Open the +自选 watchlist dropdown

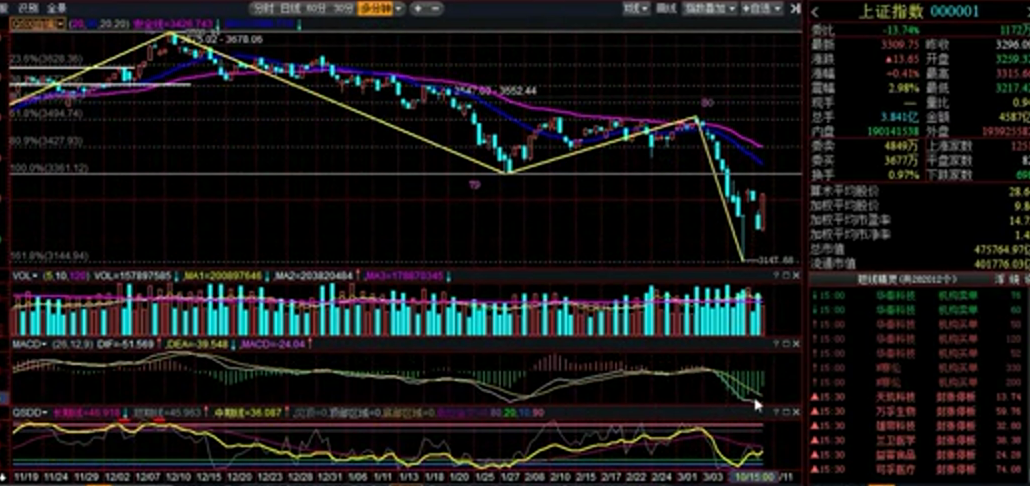point(762,9)
